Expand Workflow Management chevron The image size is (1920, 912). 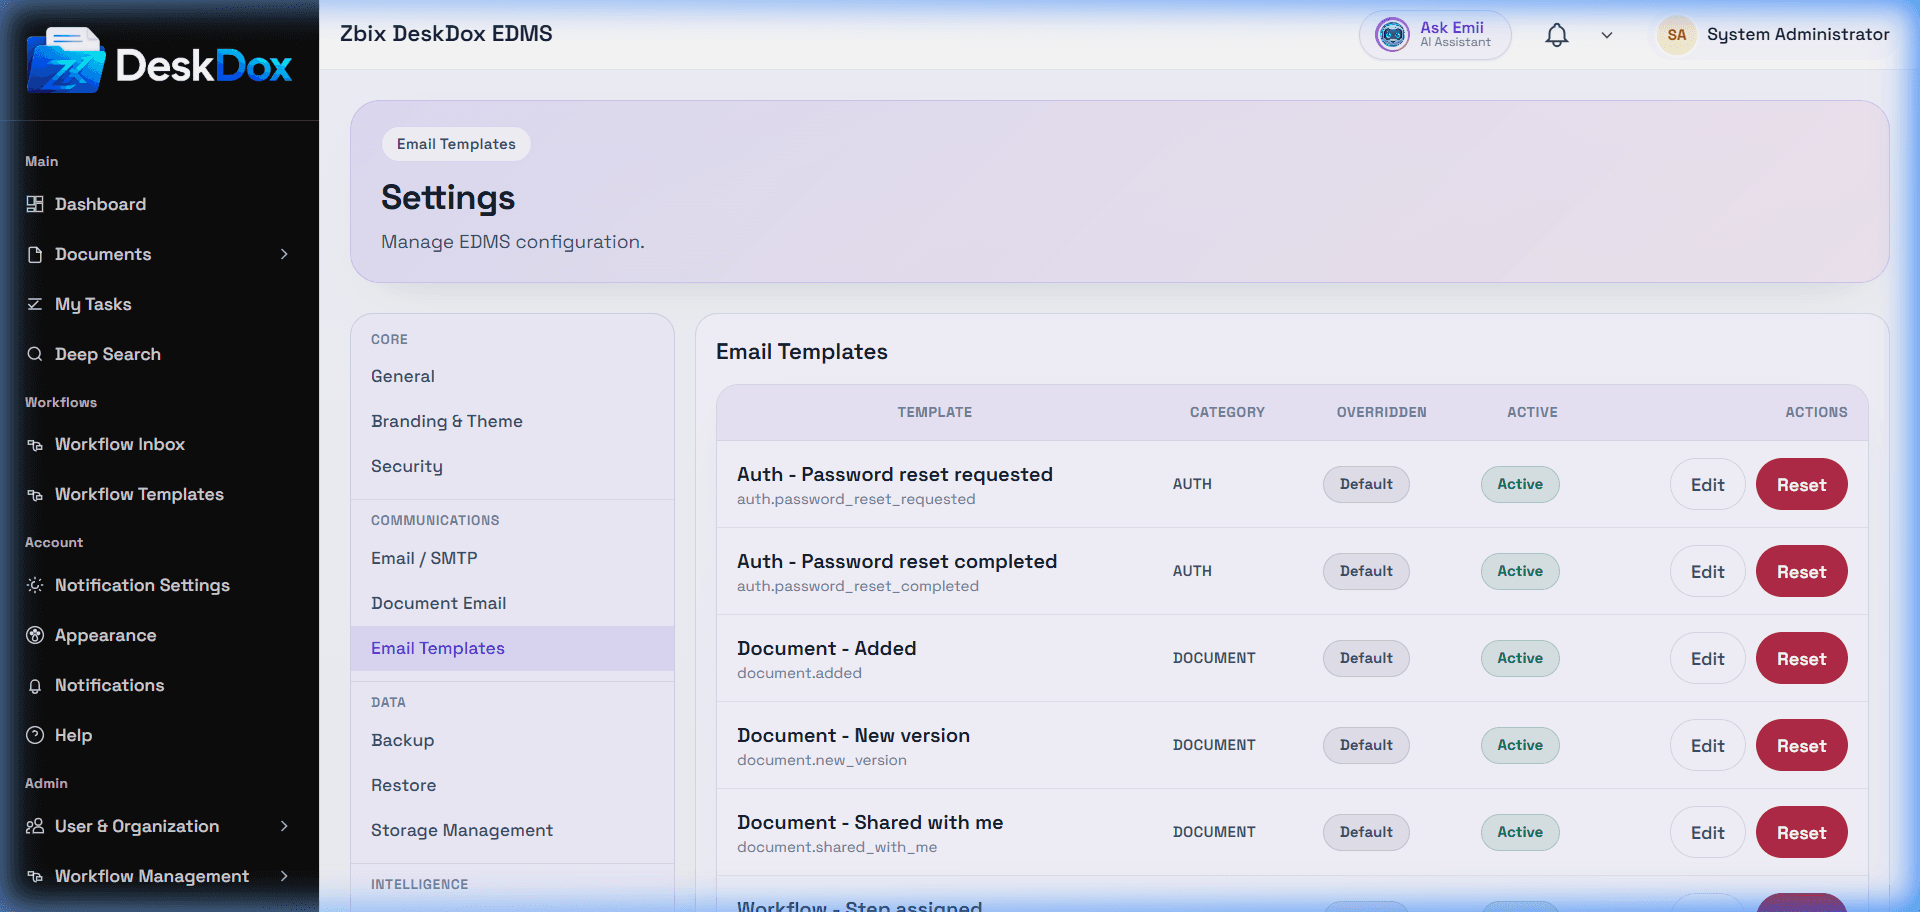(x=285, y=876)
